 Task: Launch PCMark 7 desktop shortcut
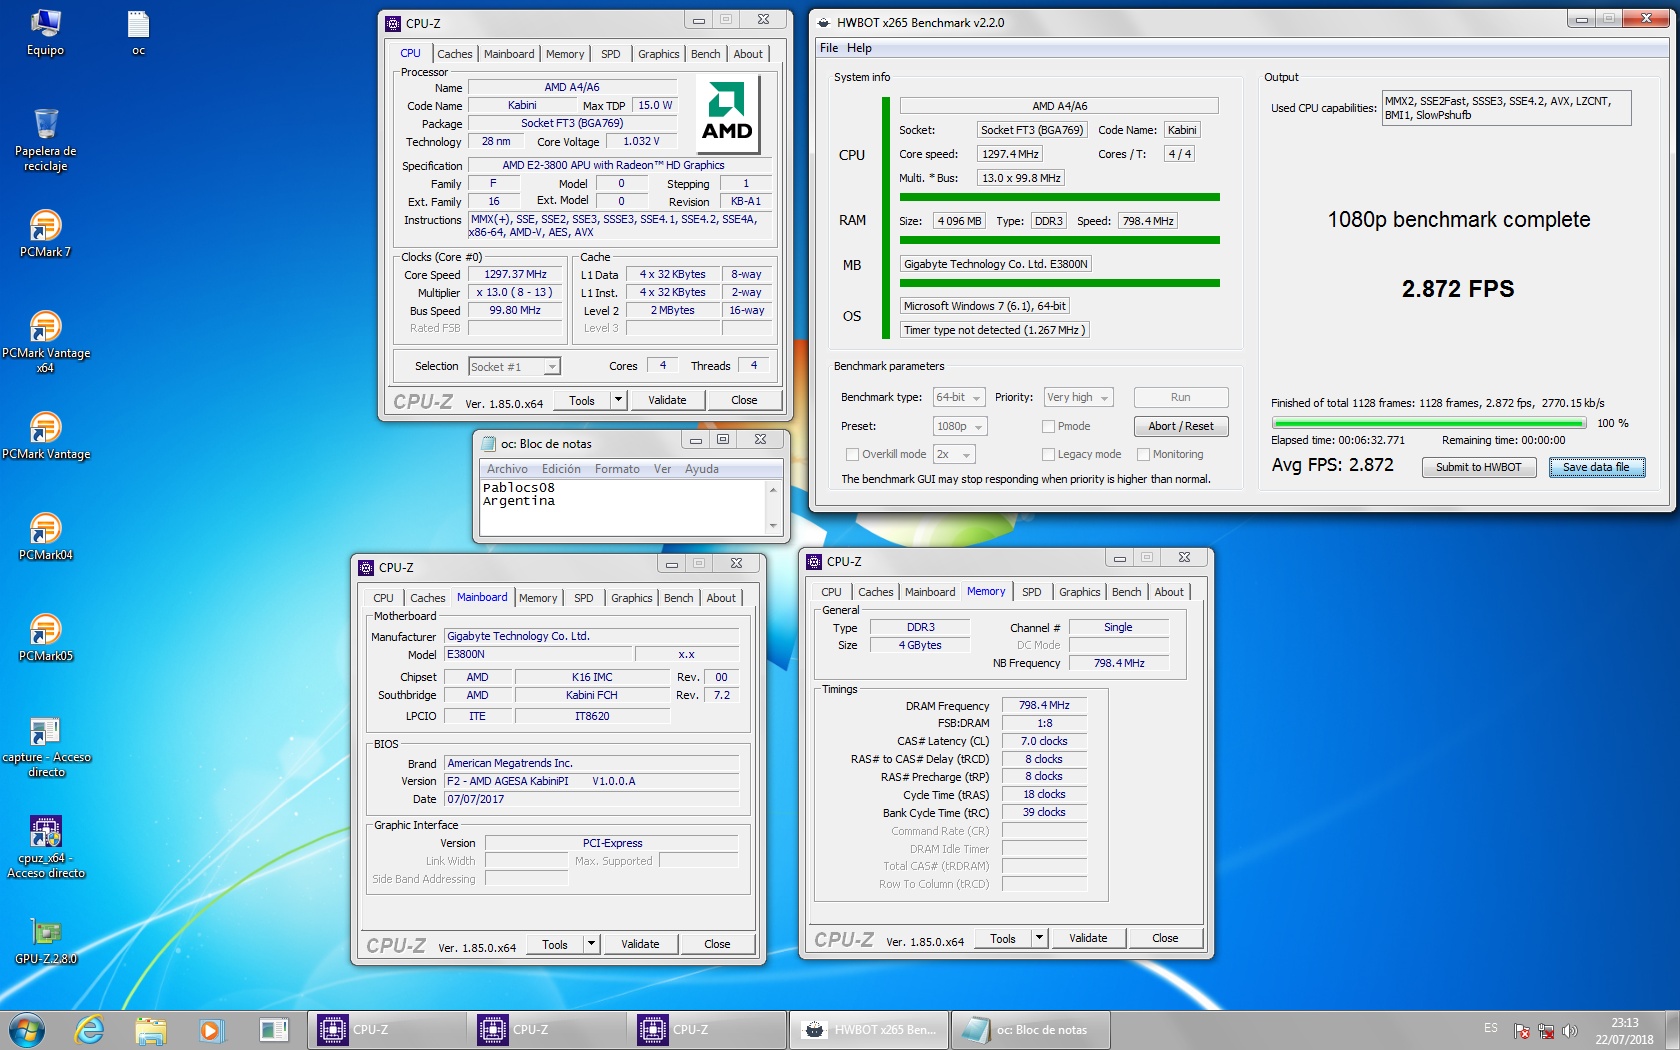[x=45, y=233]
